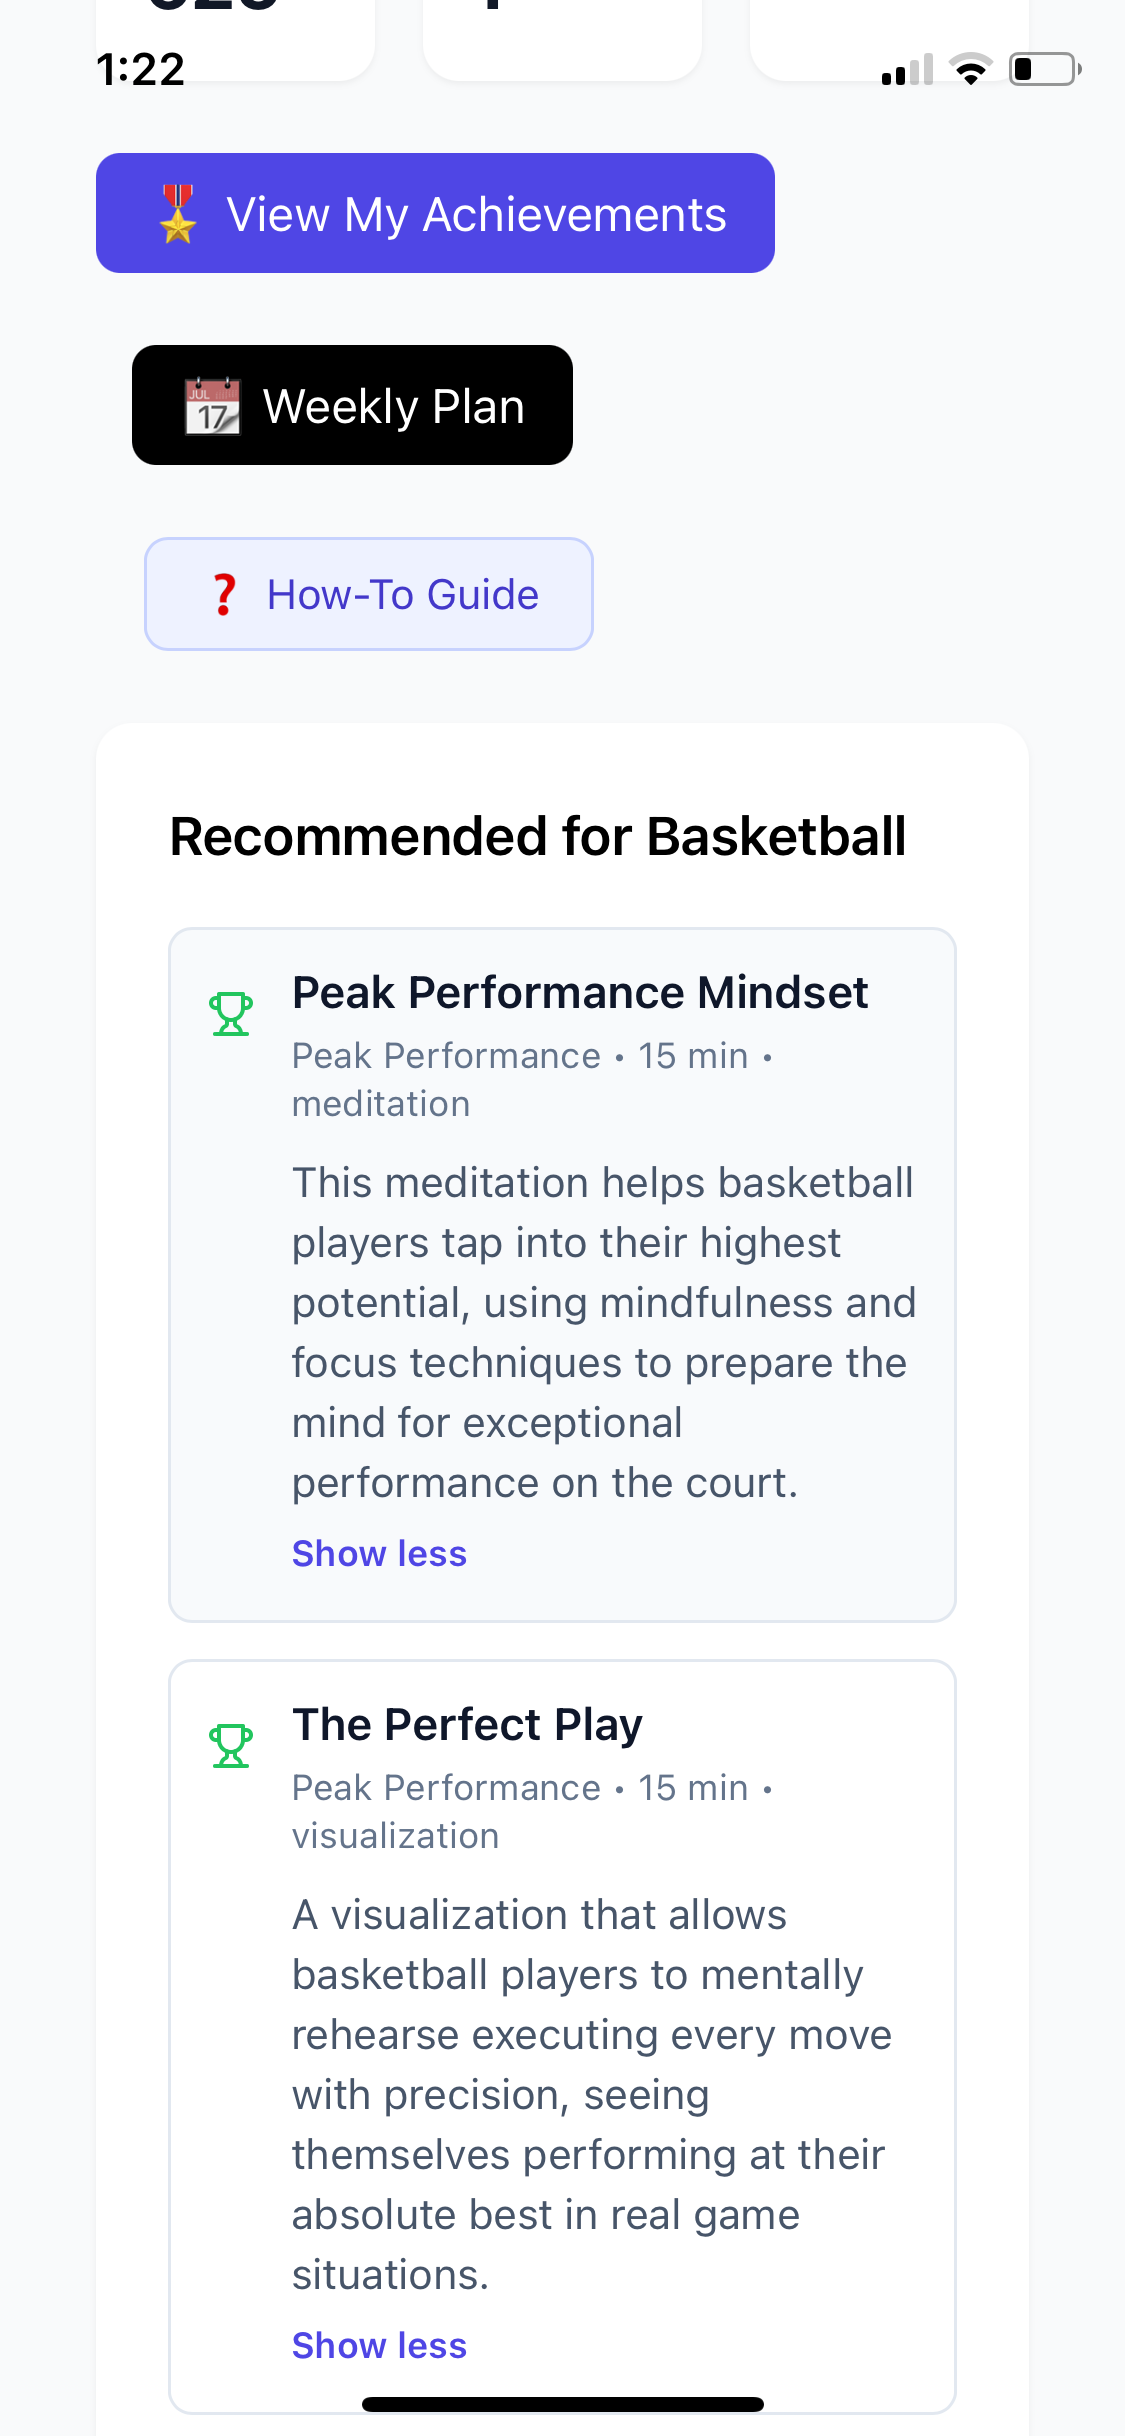Open the How-To Guide
Viewport: 1125px width, 2436px height.
click(x=369, y=593)
